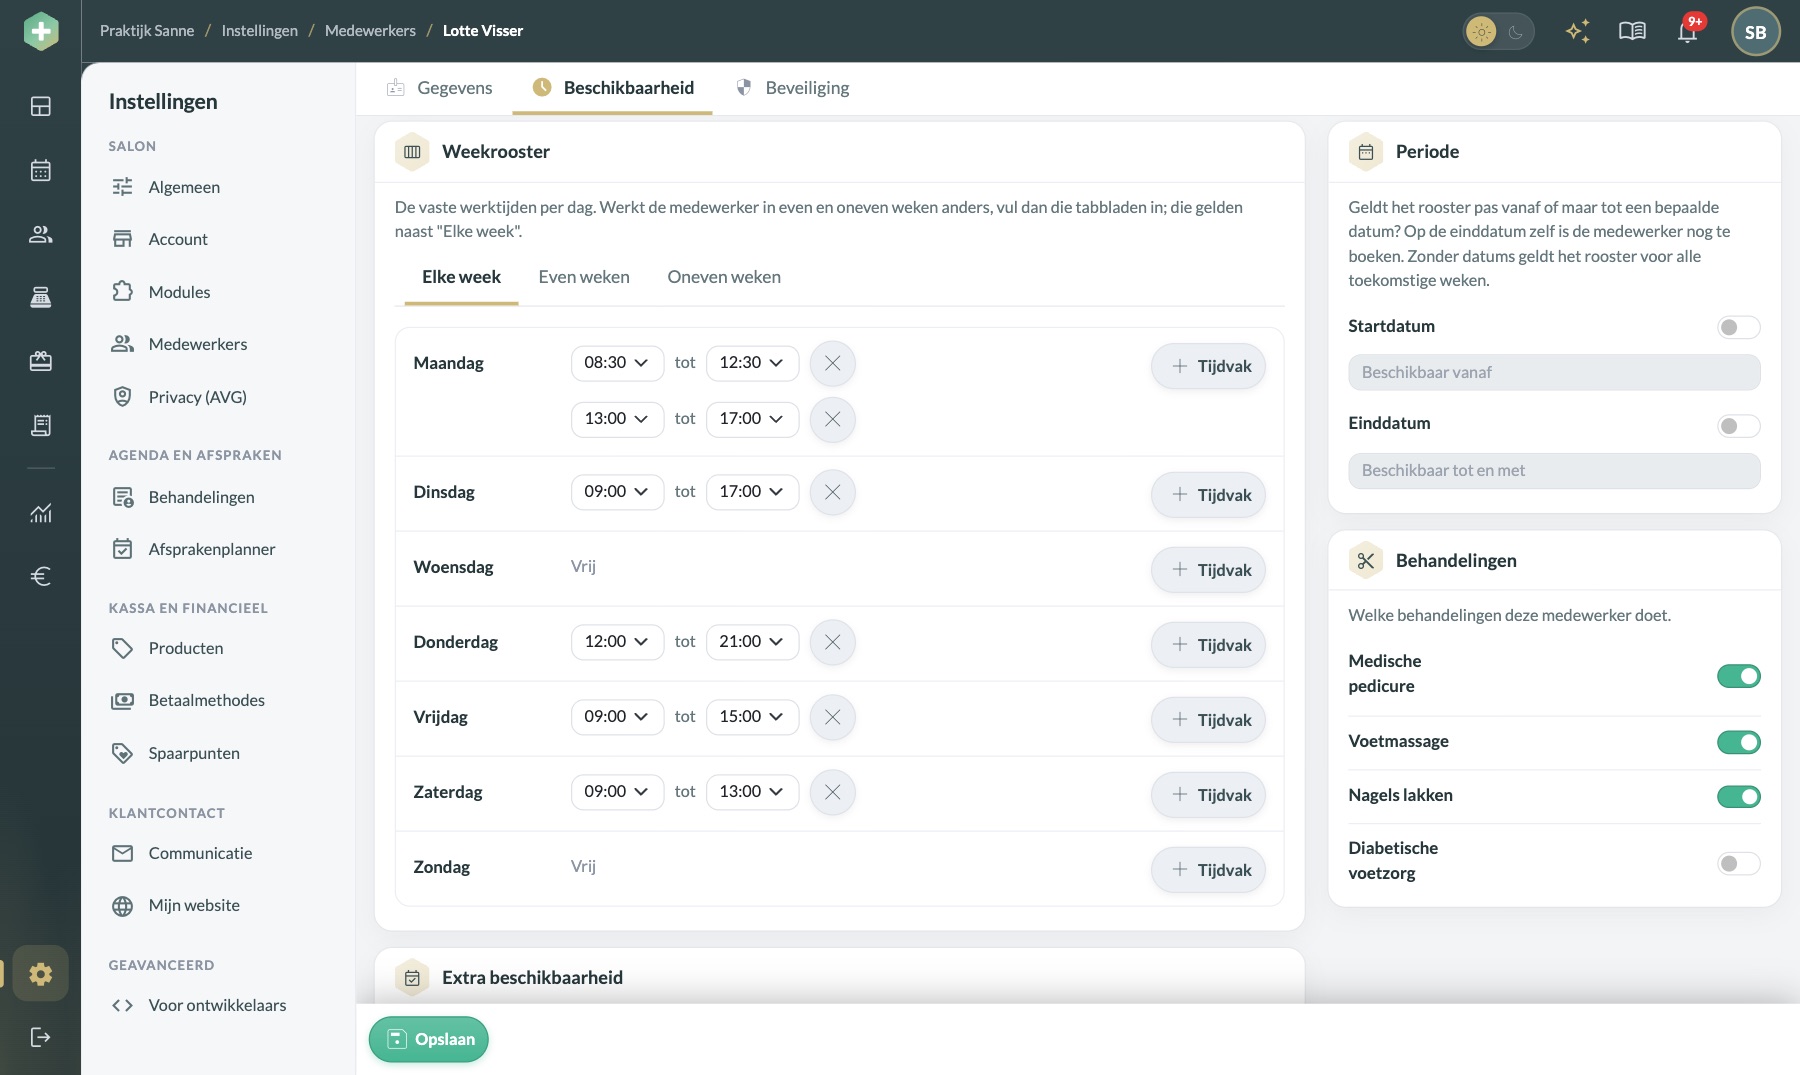Select the Oneven weken tab
Viewport: 1800px width, 1075px height.
click(x=724, y=277)
